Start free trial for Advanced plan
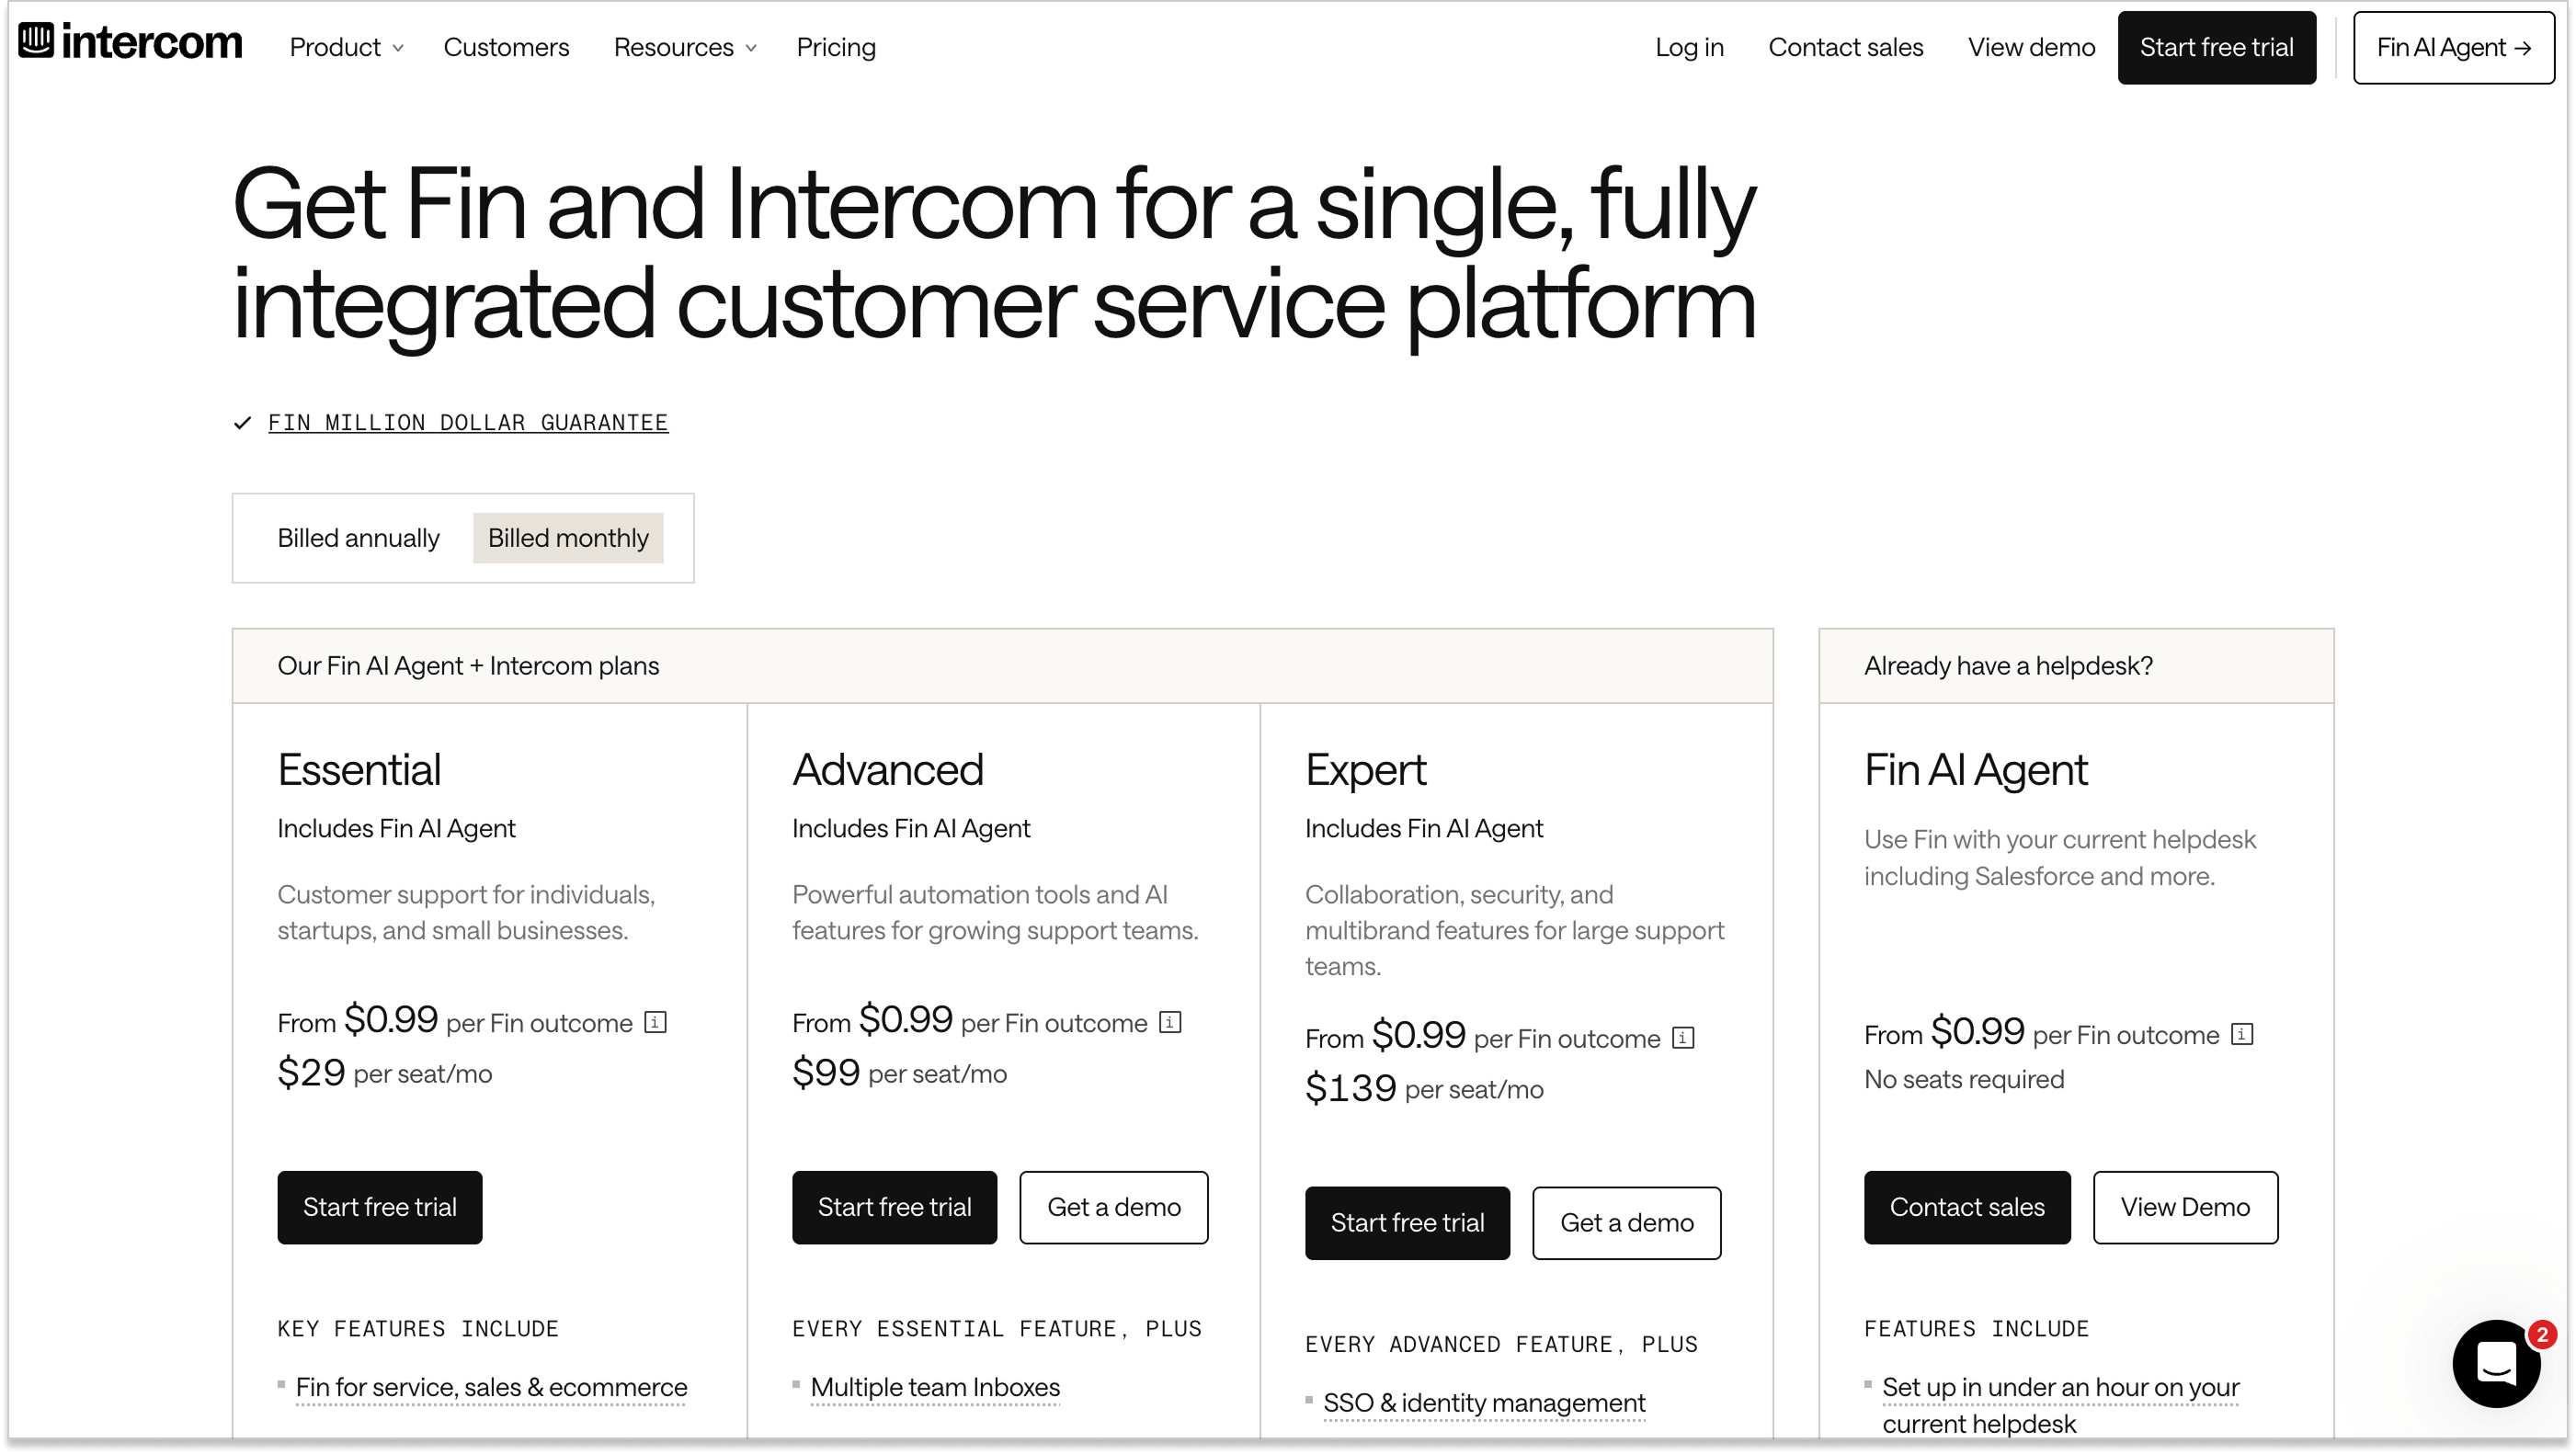The image size is (2576, 1454). pyautogui.click(x=894, y=1207)
